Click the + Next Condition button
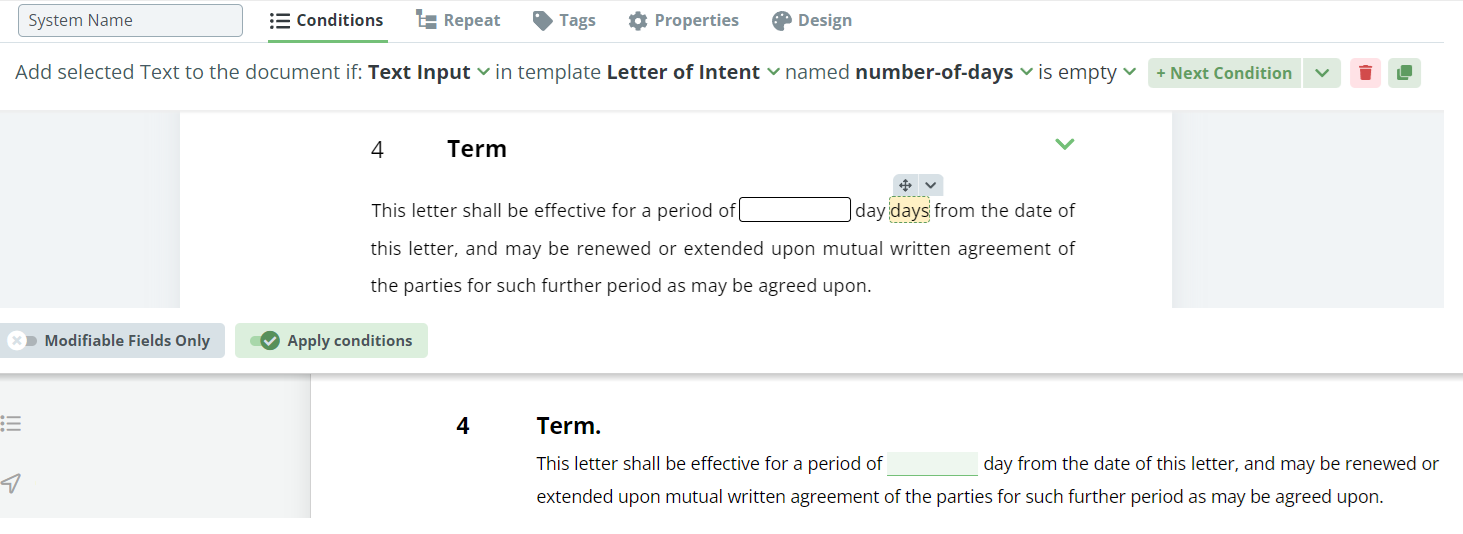 coord(1224,73)
